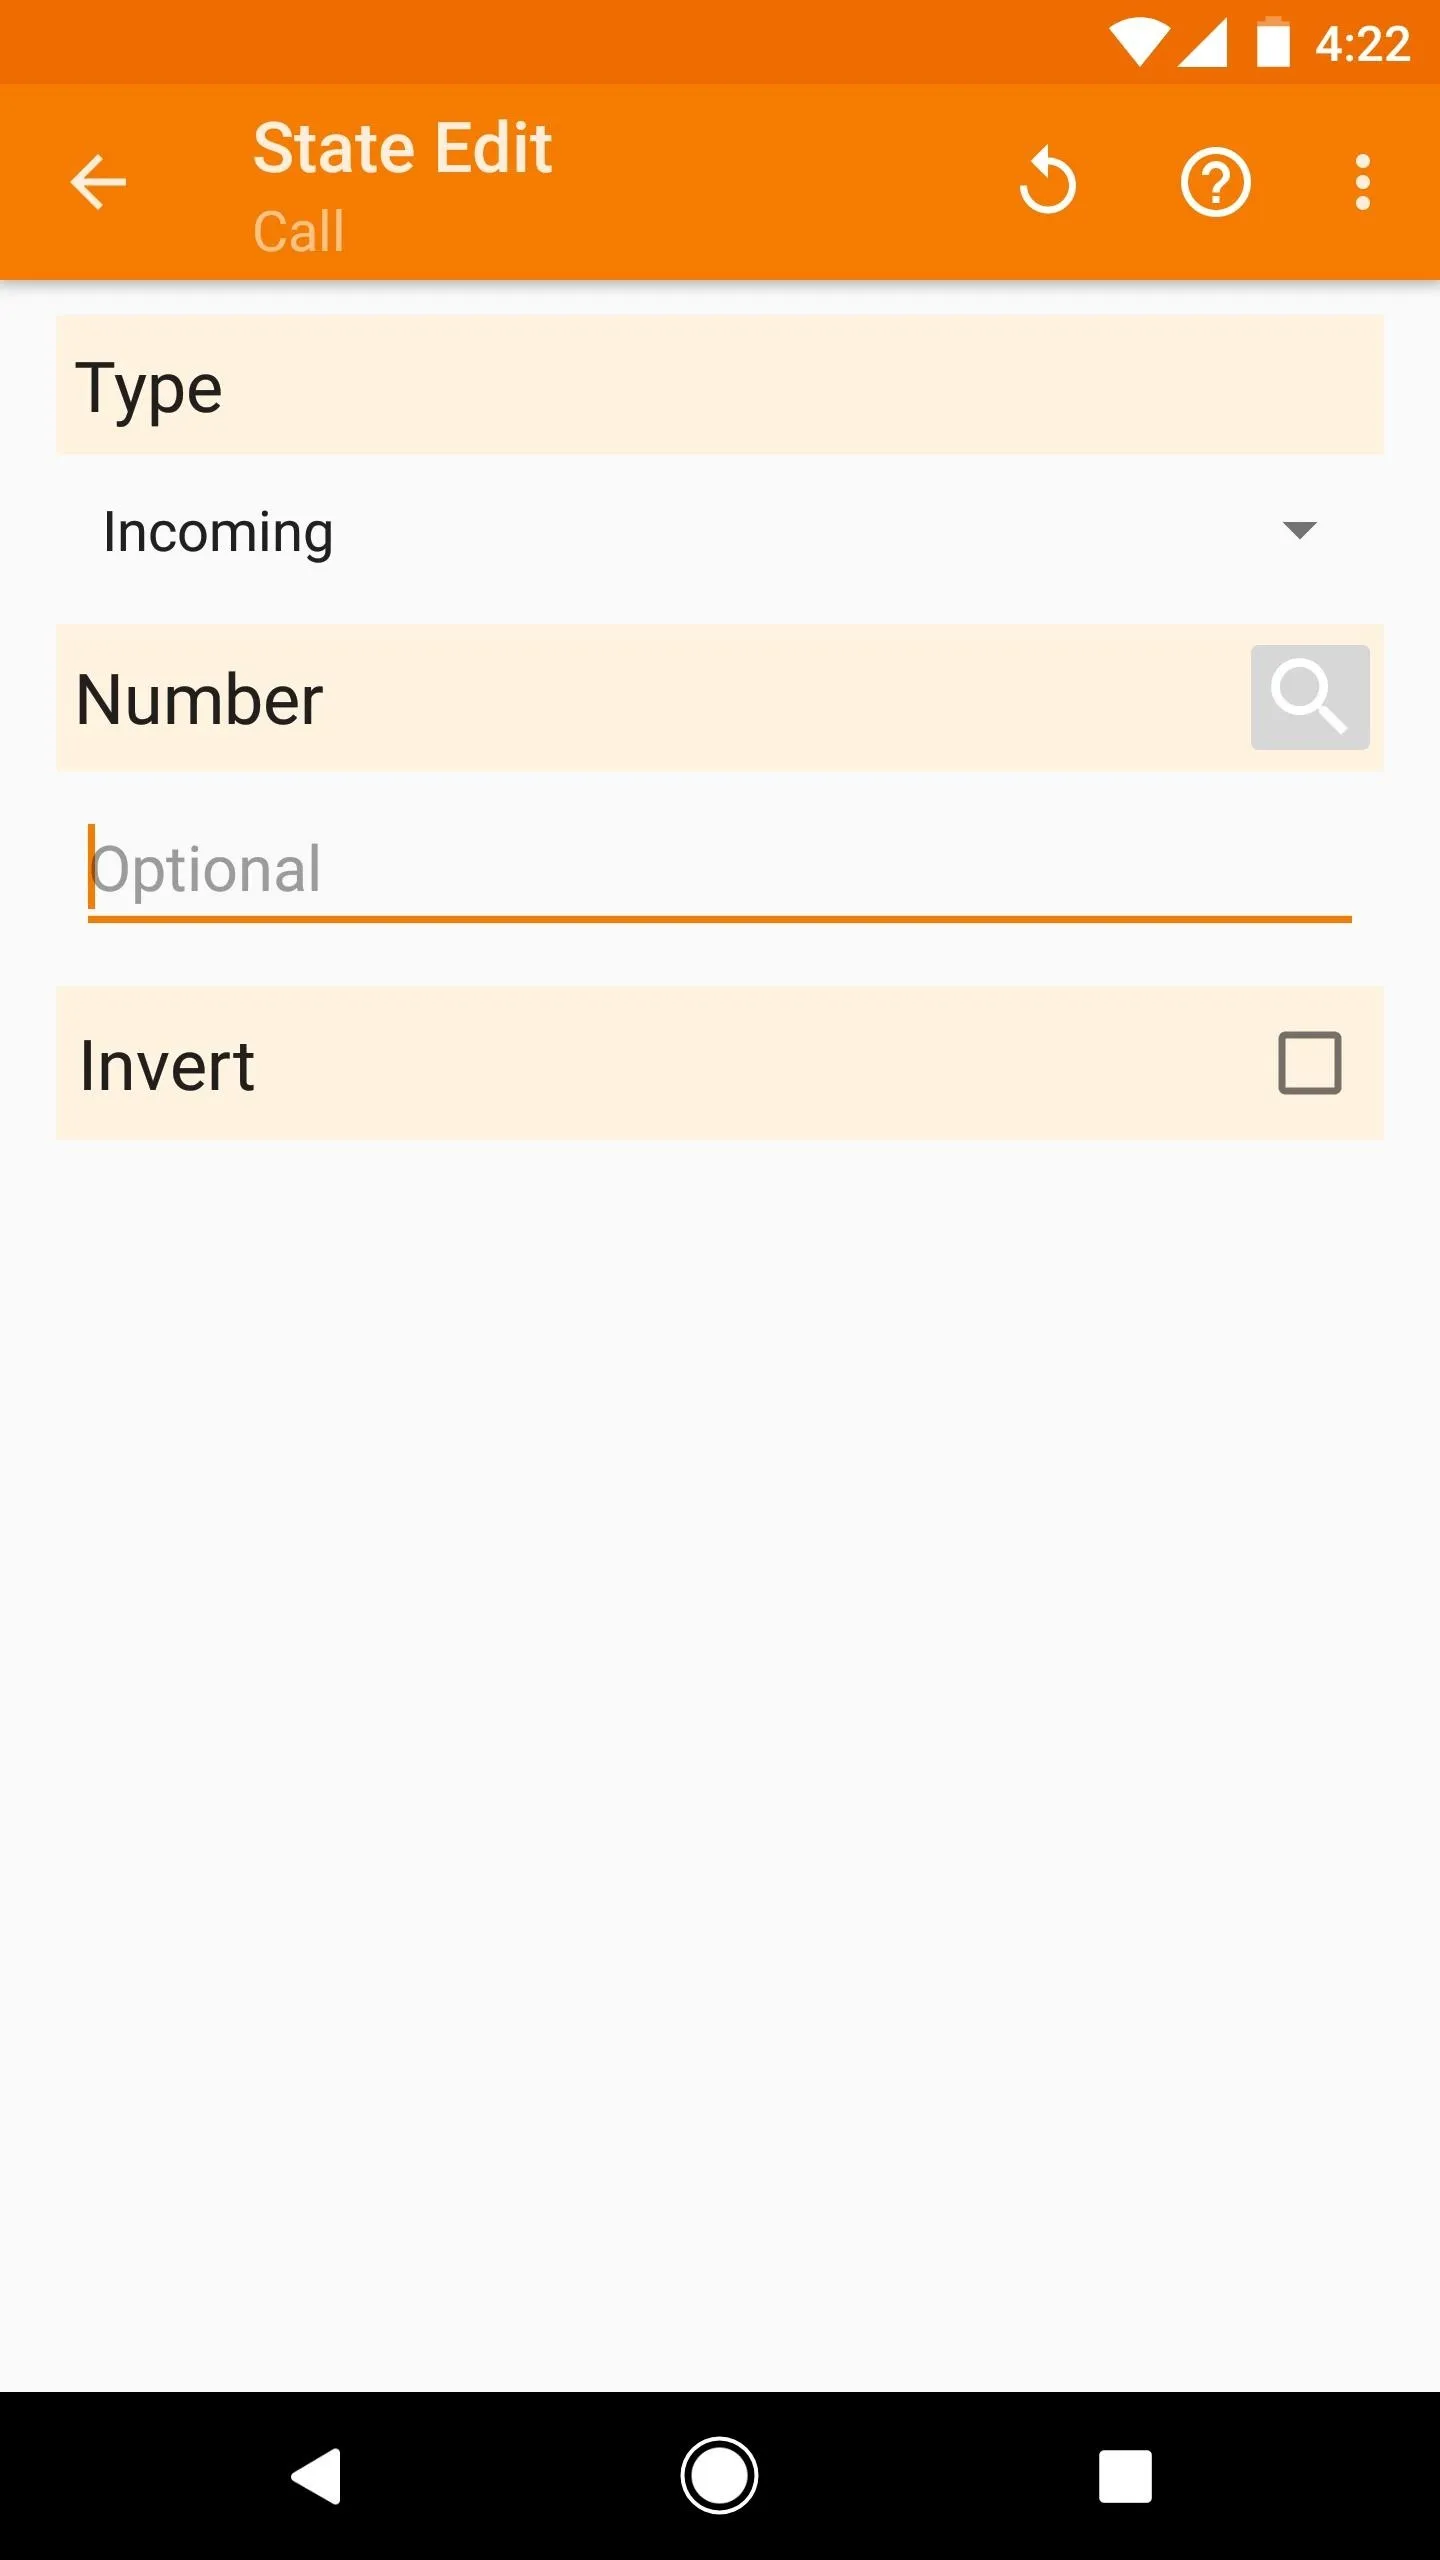1440x2560 pixels.
Task: Expand the Incoming type dropdown arrow
Action: pyautogui.click(x=1299, y=530)
